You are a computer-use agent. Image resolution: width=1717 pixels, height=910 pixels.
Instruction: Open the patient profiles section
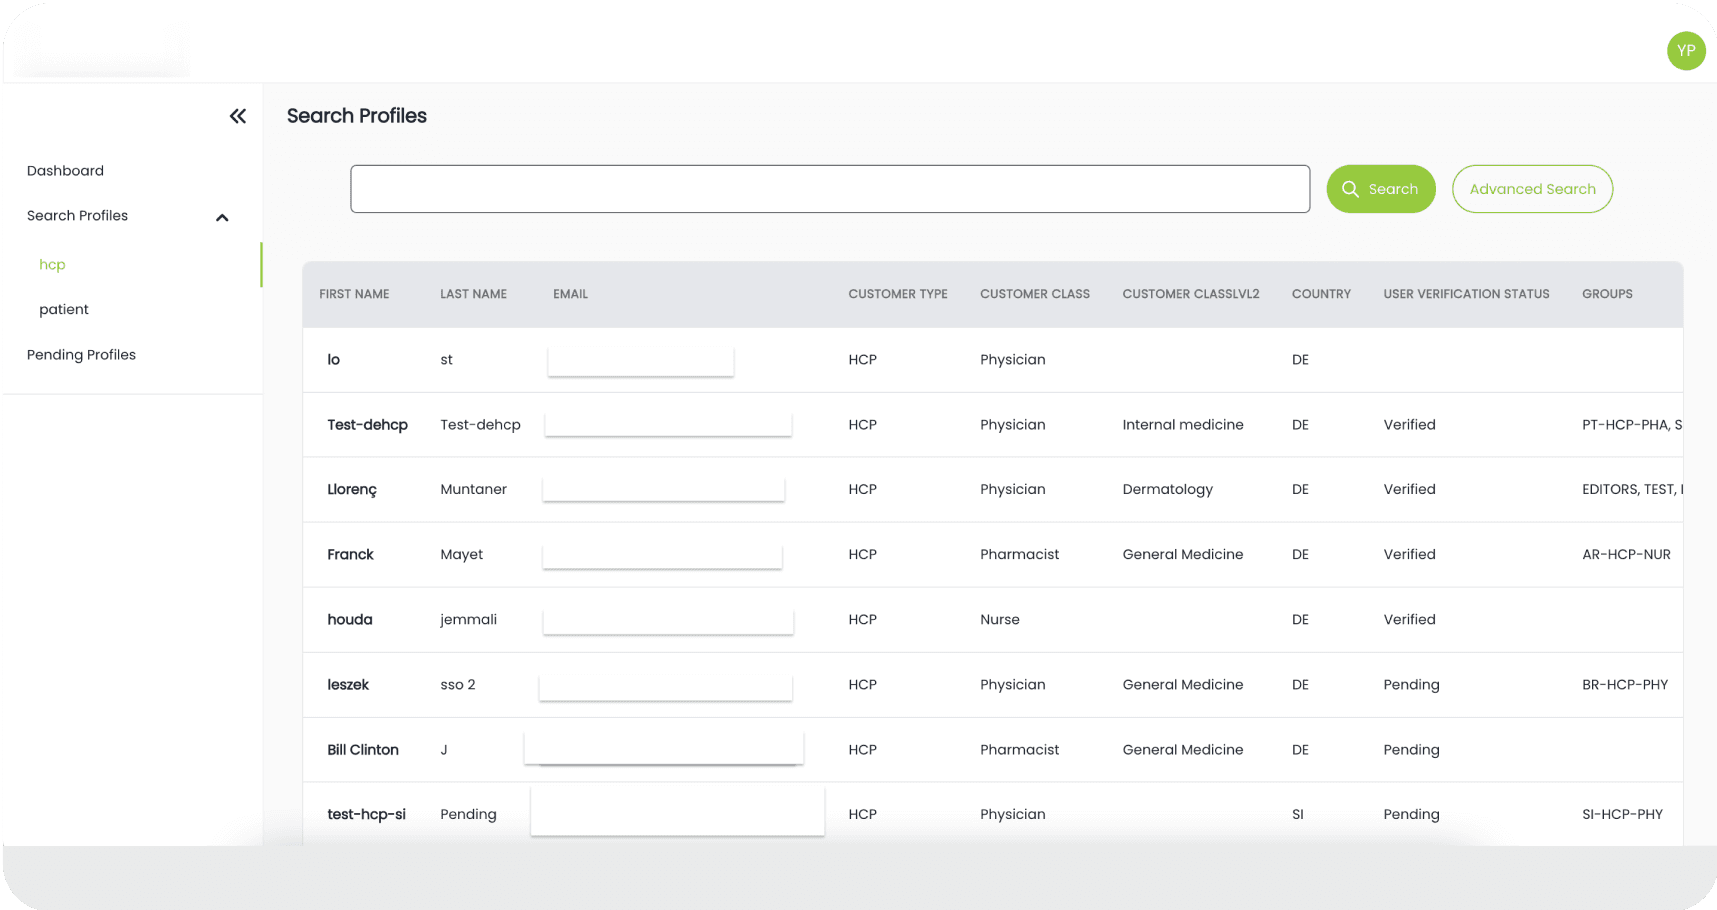[x=64, y=310]
